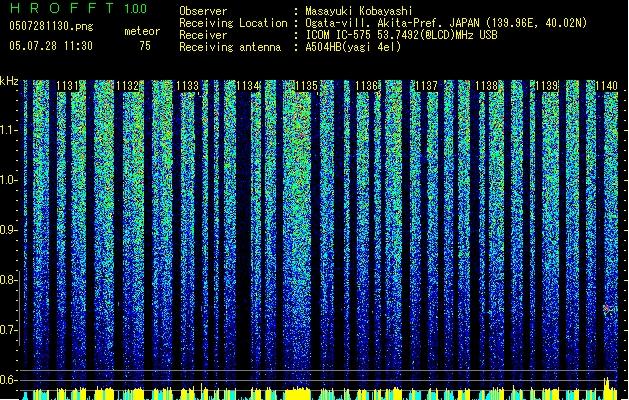This screenshot has height=400, width=629.
Task: Click the 1131 time marker
Action: coord(67,86)
